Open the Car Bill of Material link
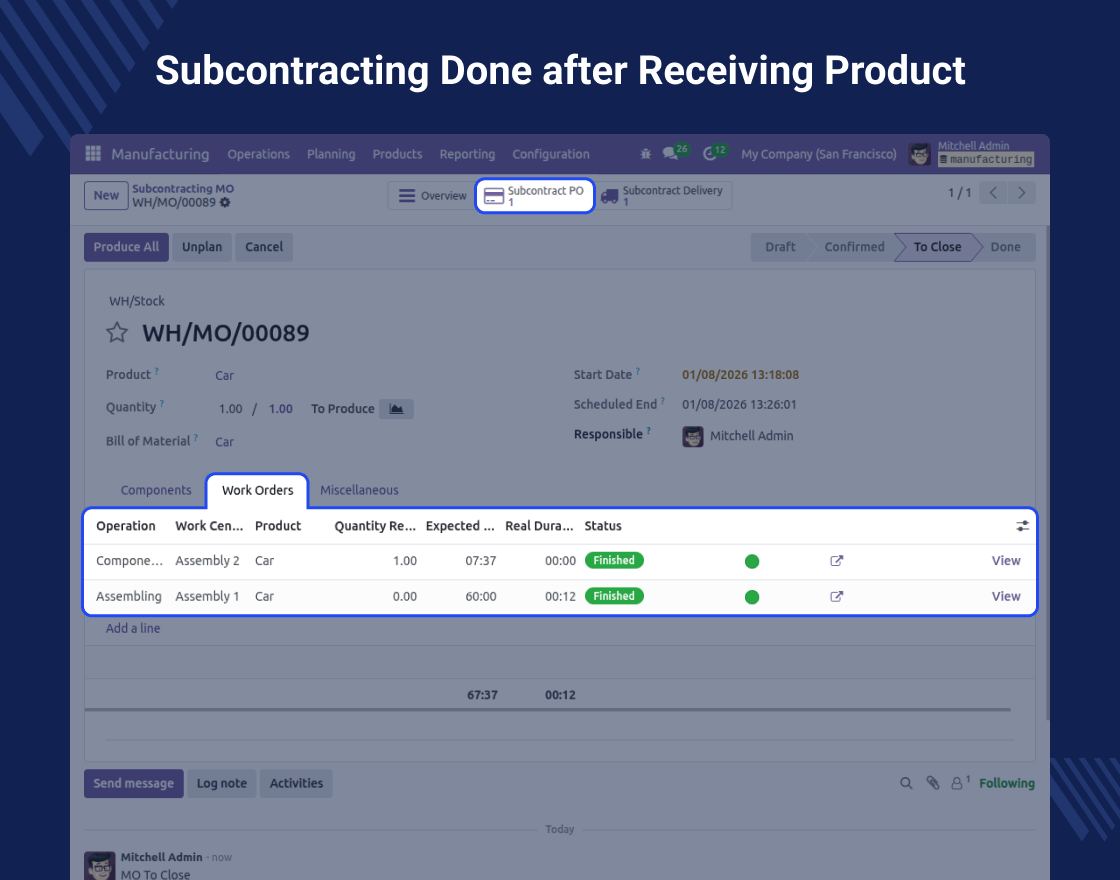The image size is (1120, 880). coord(224,442)
